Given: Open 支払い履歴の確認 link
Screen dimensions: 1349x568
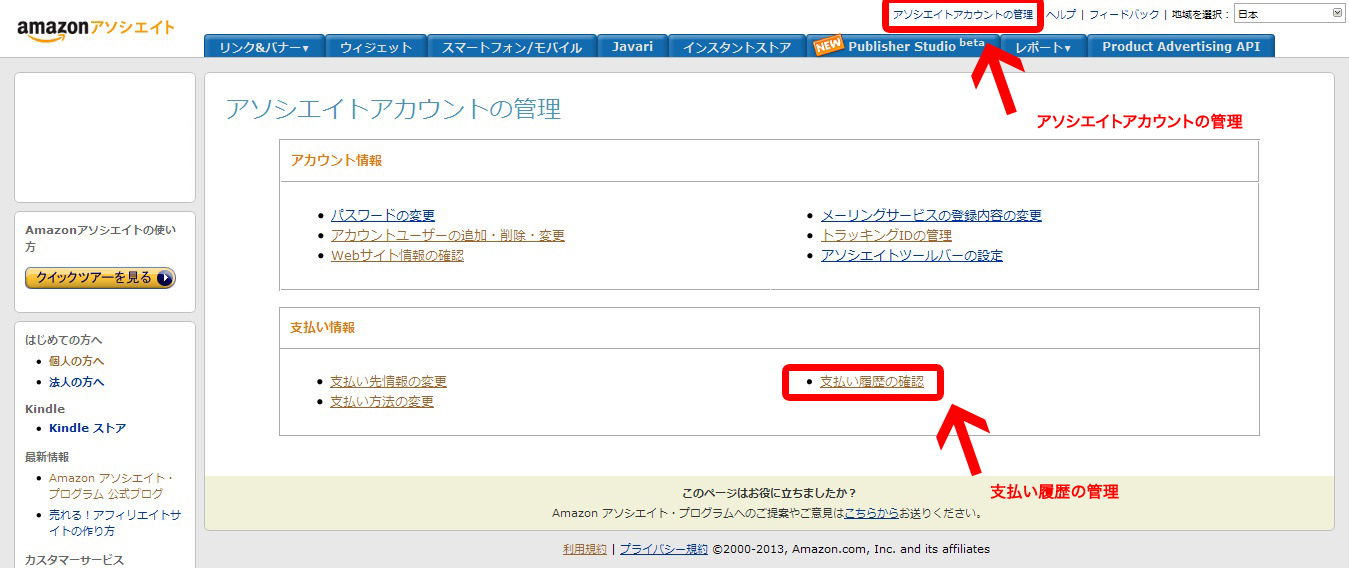Looking at the screenshot, I should point(872,381).
